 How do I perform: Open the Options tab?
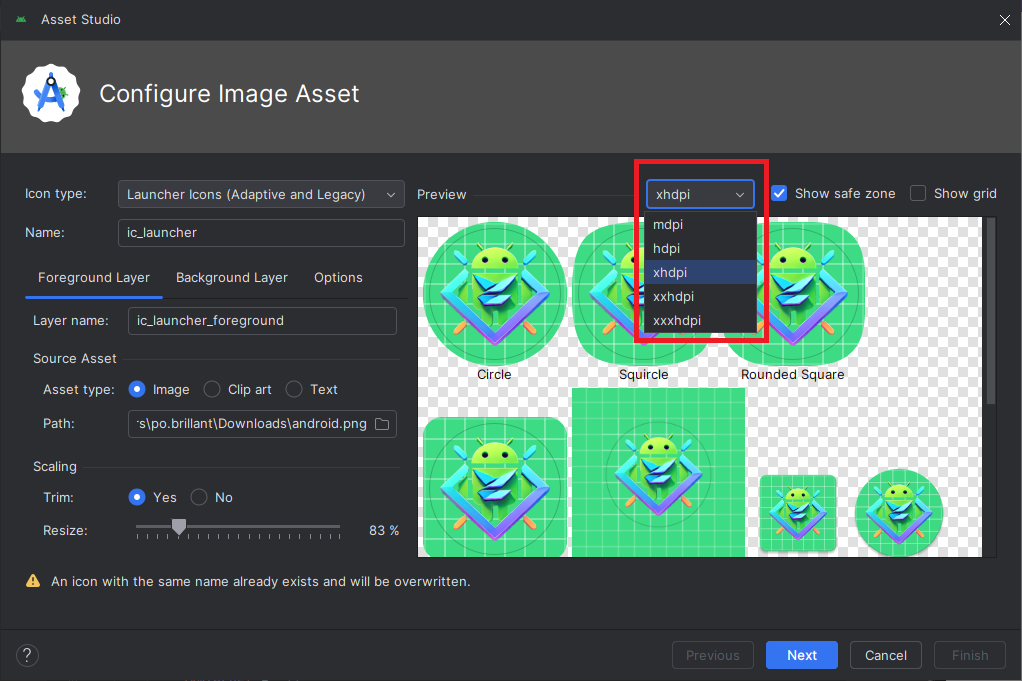[338, 278]
